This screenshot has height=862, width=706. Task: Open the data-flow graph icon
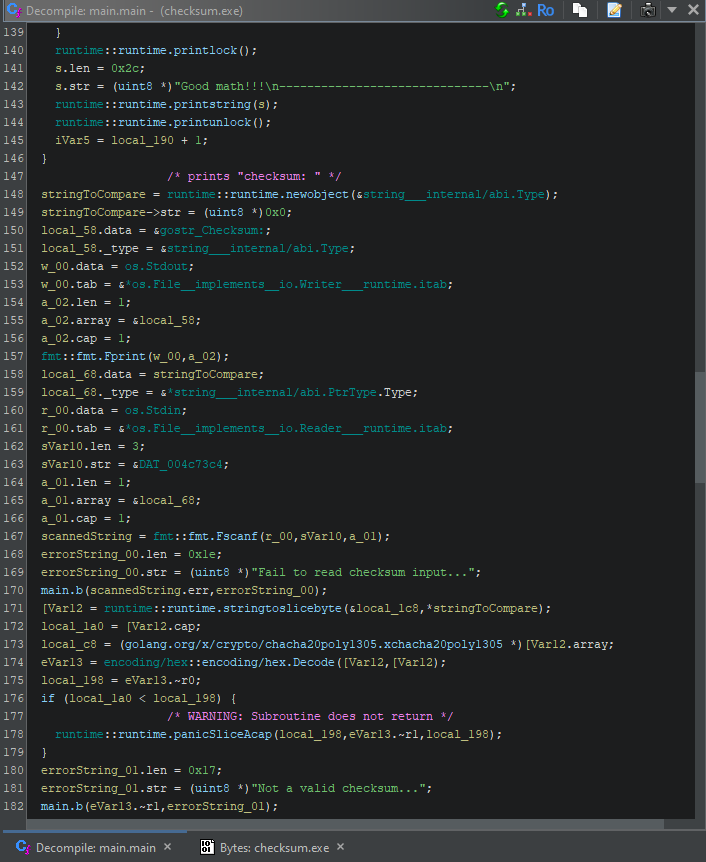(x=522, y=10)
